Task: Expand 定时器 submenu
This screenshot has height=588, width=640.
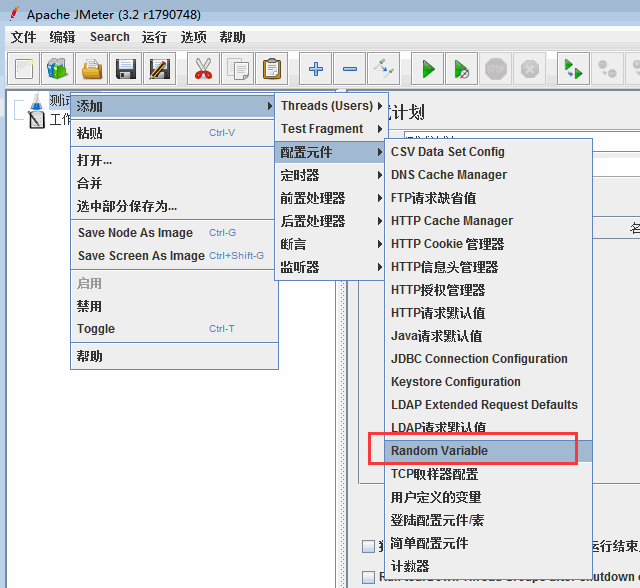Action: coord(330,175)
